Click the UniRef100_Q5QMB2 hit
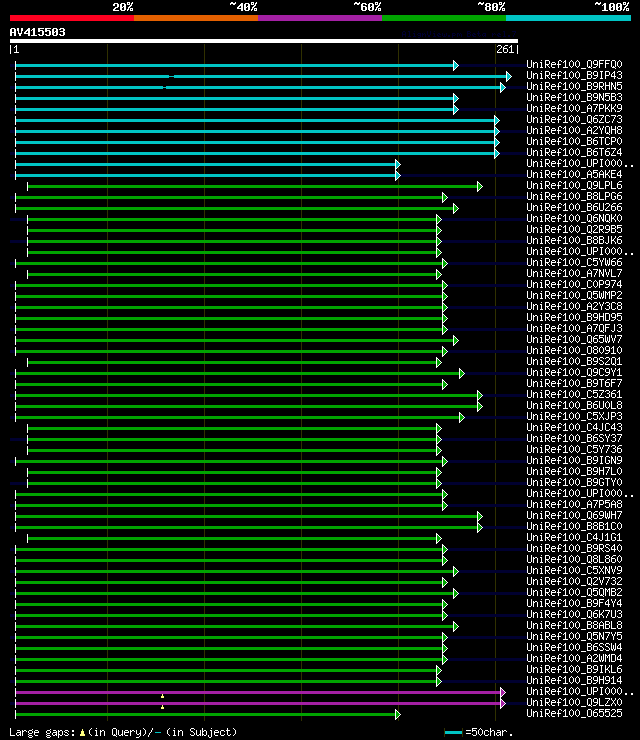The width and height of the screenshot is (640, 740). tap(574, 592)
